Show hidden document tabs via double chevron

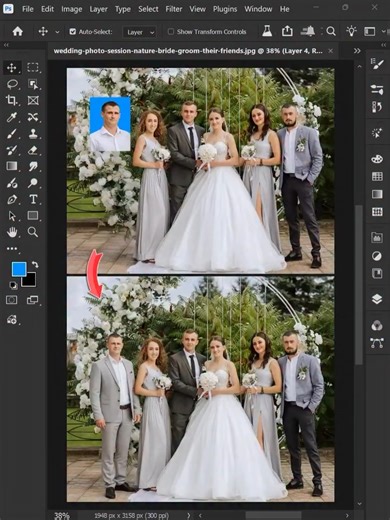click(357, 51)
